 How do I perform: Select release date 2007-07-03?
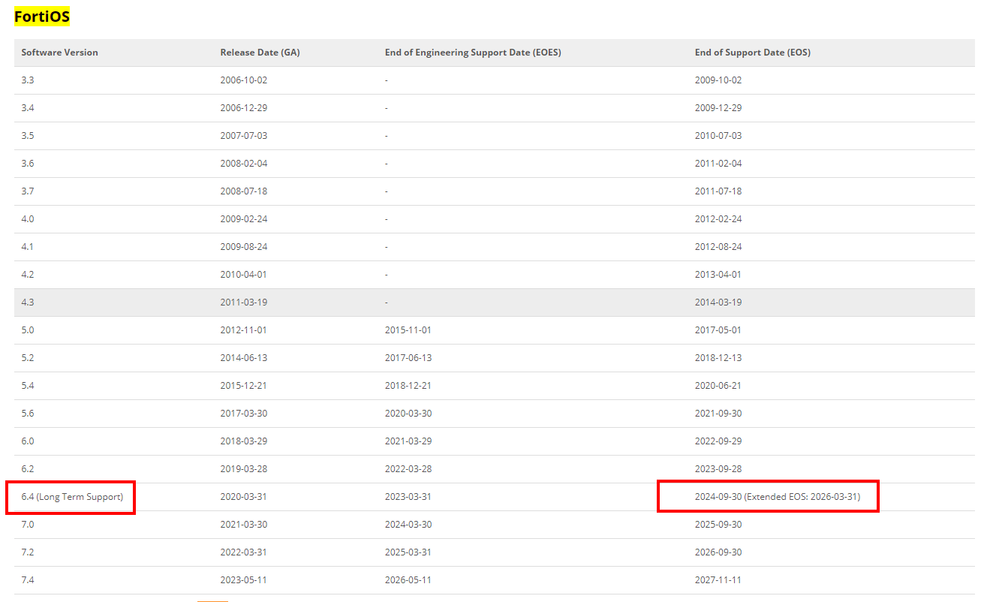pos(244,136)
